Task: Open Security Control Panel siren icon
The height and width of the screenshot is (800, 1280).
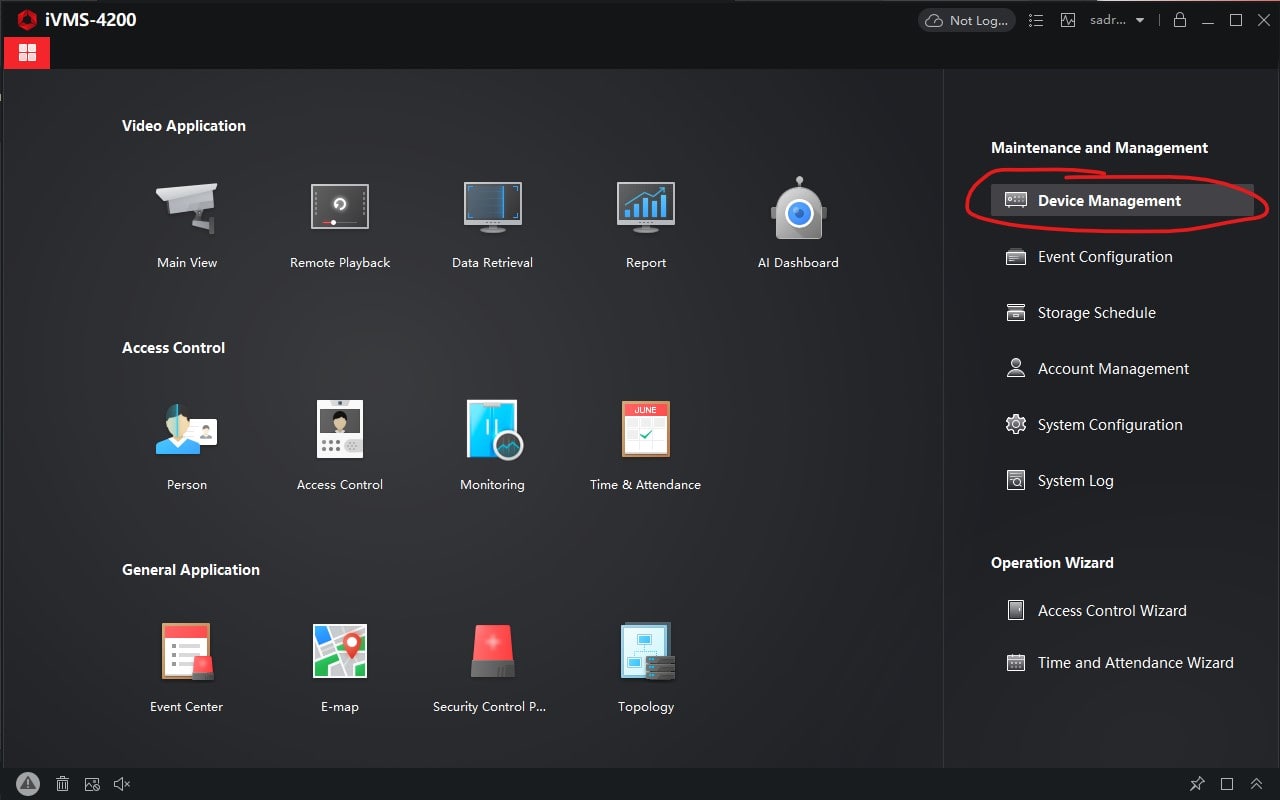Action: click(493, 652)
